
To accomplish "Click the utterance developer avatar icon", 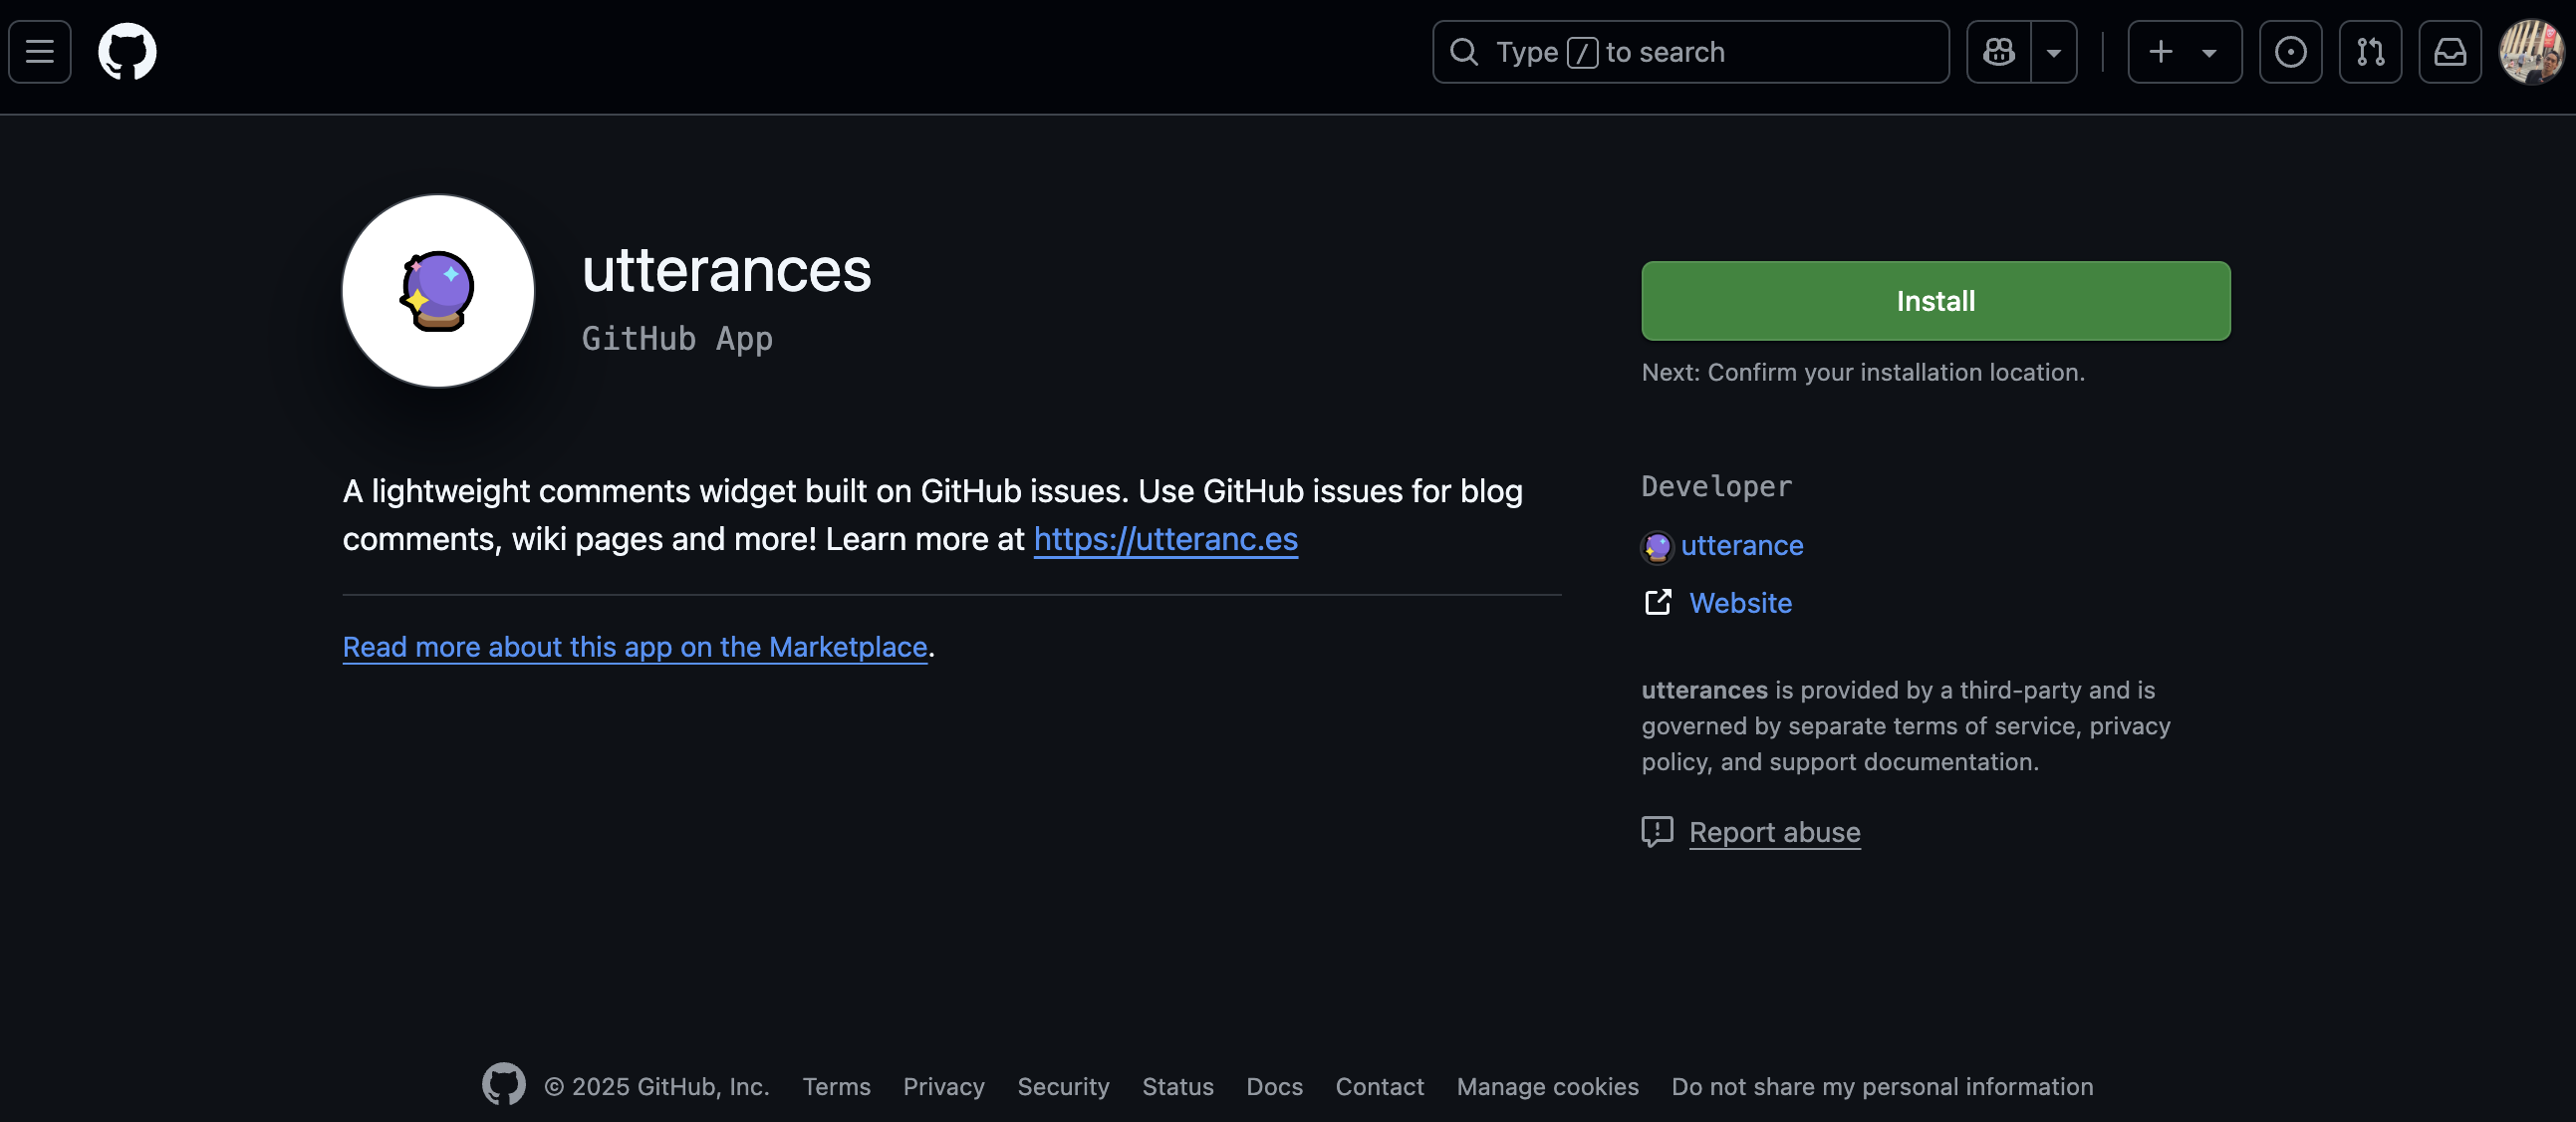I will point(1657,547).
